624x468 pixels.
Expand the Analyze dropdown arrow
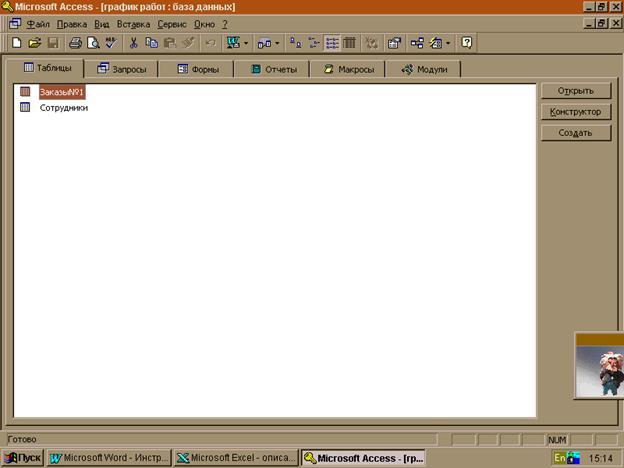pos(277,43)
